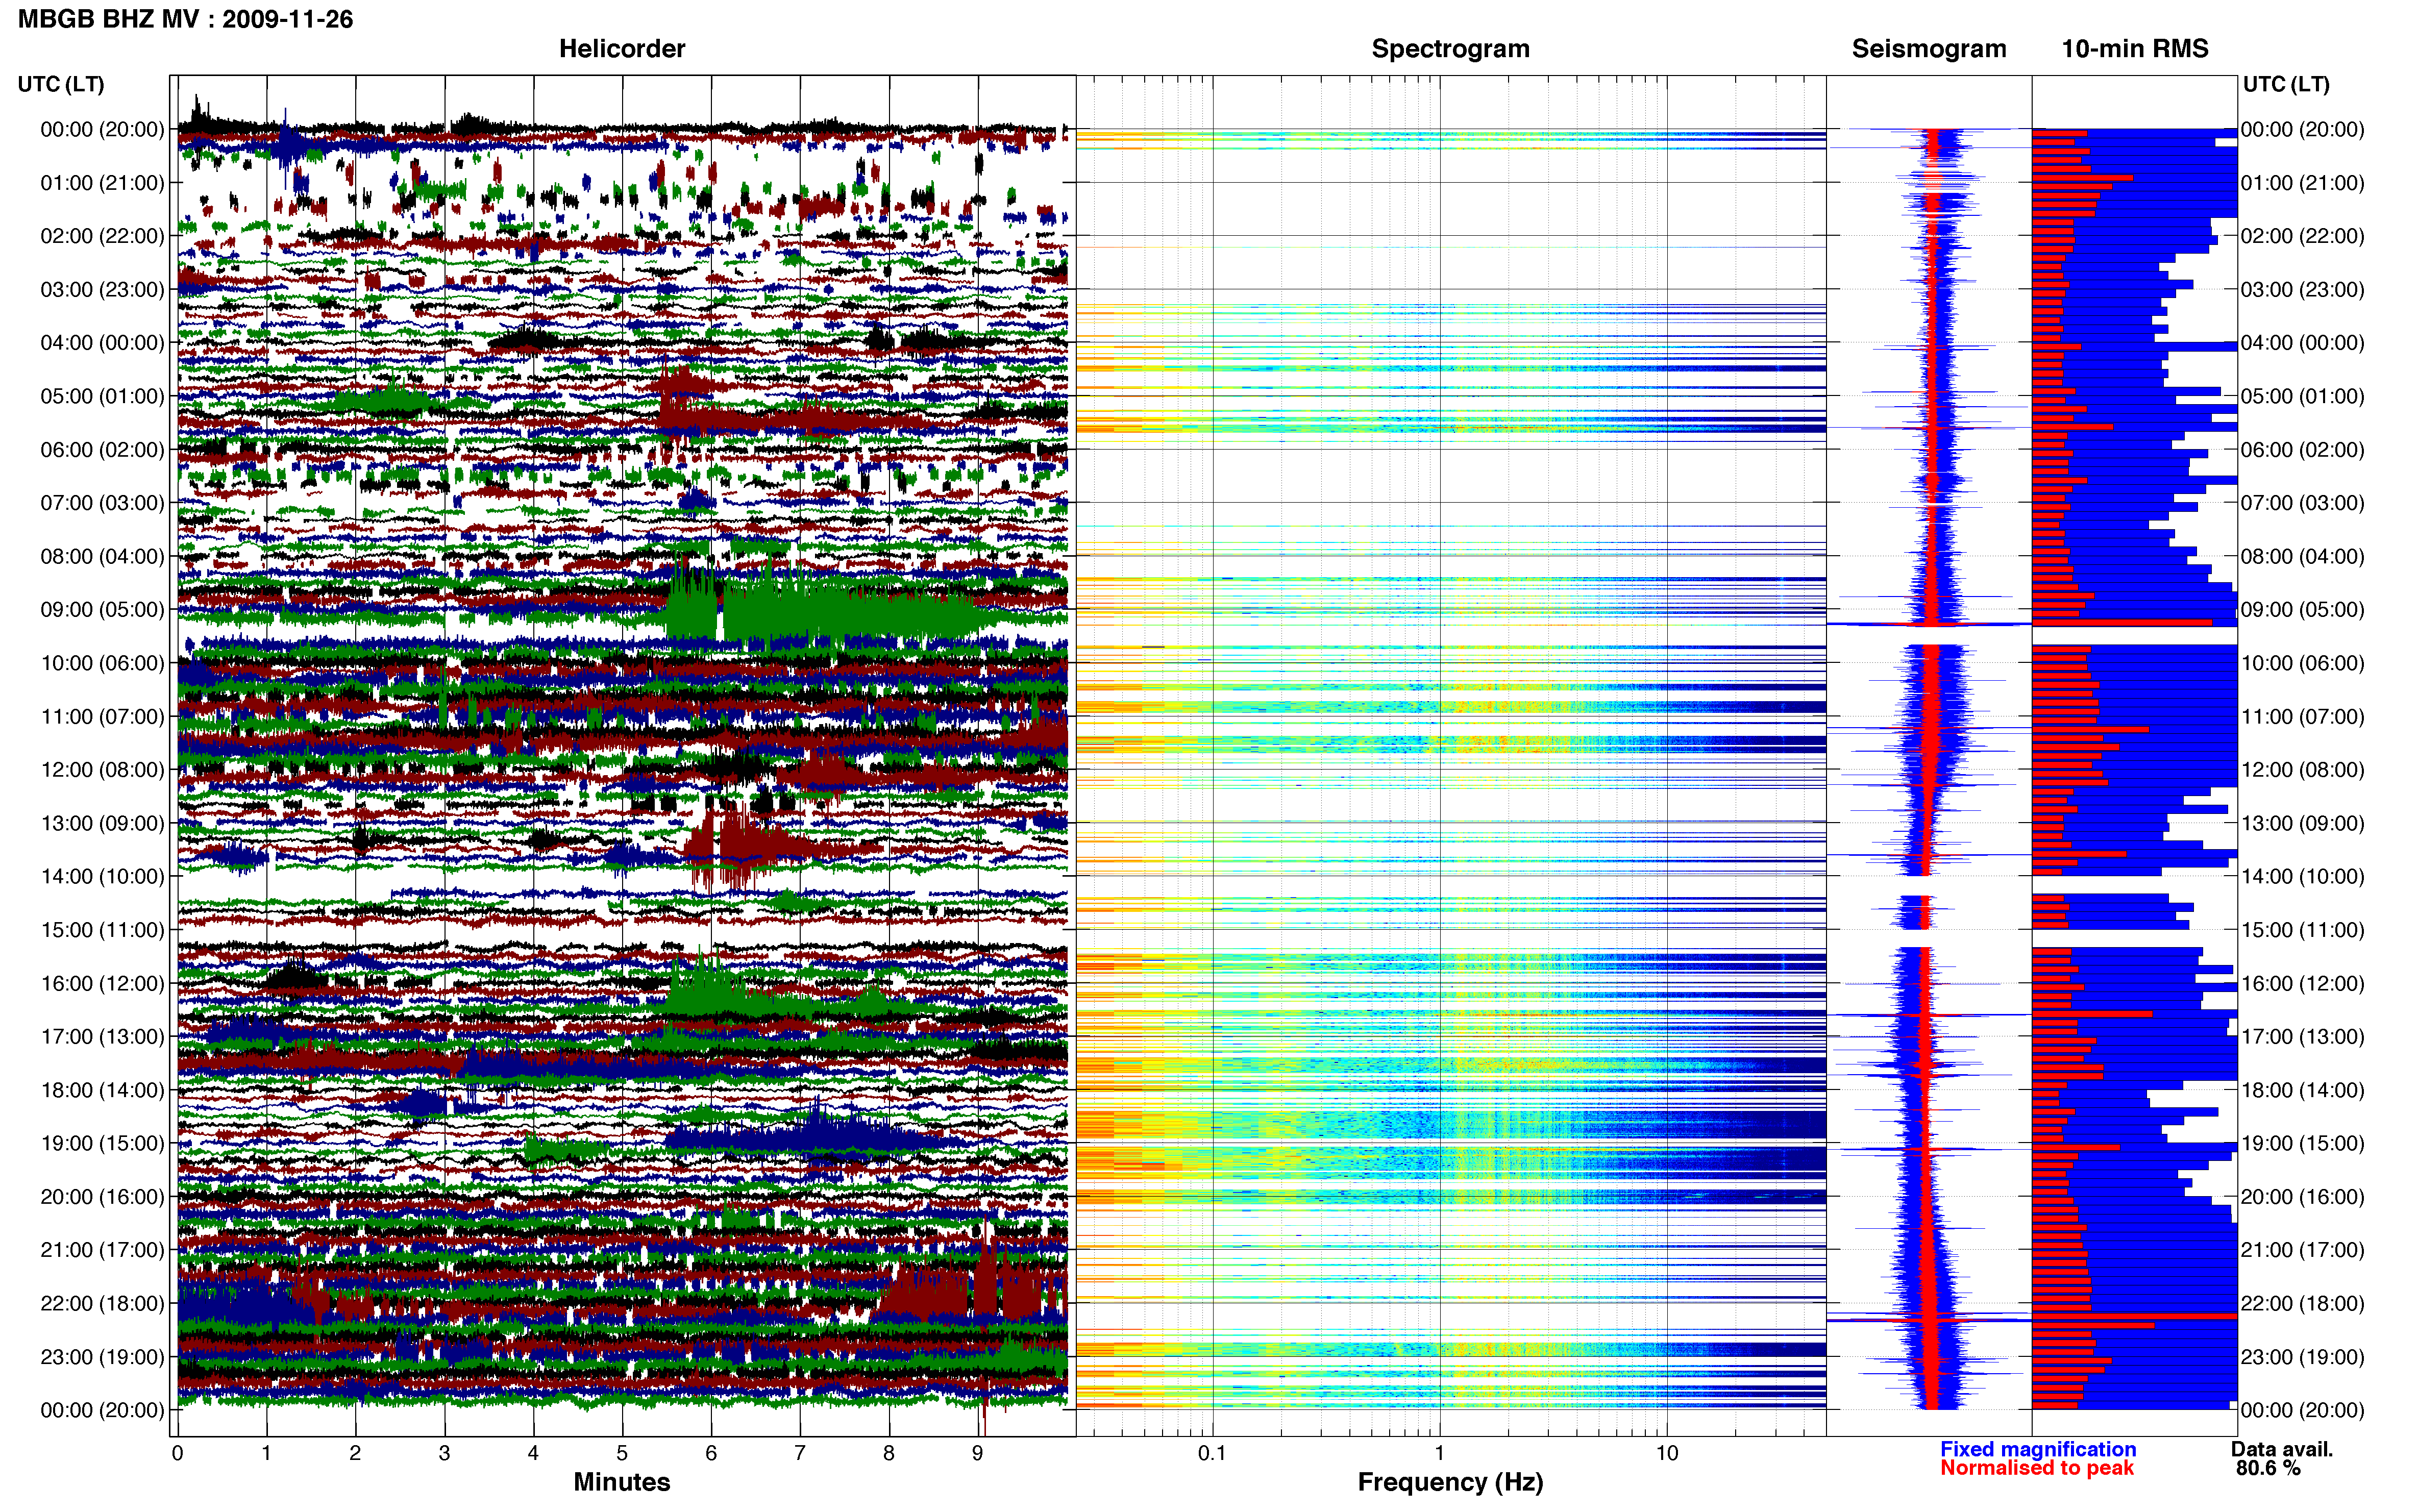Viewport: 2419px width, 1512px height.
Task: Click the left time label '02:00 (22:00)'
Action: [x=102, y=236]
